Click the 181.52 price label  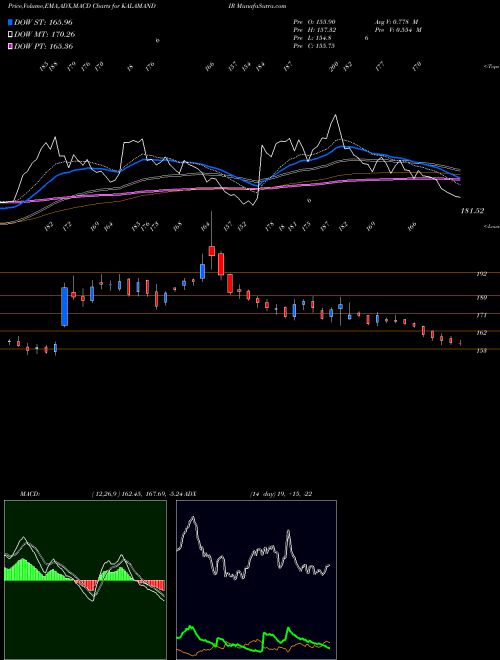point(472,211)
